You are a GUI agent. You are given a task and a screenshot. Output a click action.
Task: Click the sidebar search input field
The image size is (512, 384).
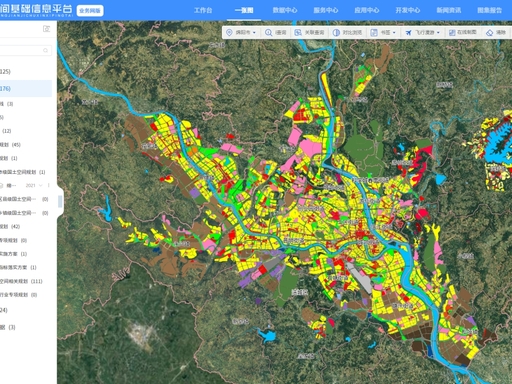[26, 50]
